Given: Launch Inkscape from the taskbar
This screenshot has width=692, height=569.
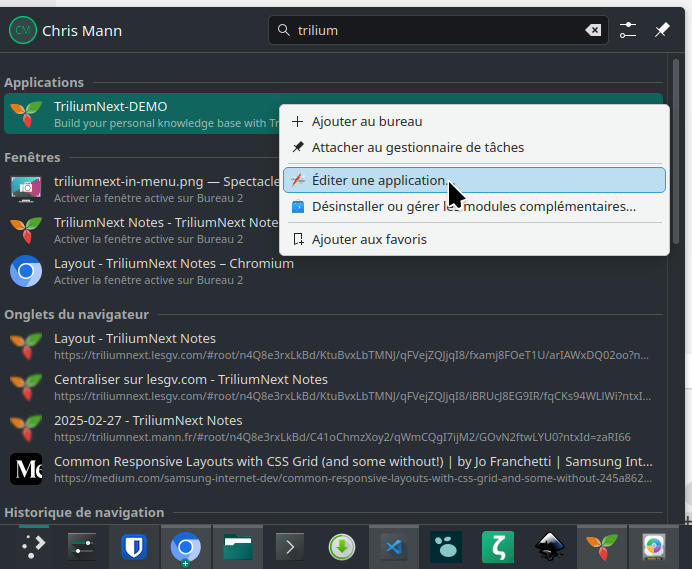Looking at the screenshot, I should coord(550,547).
